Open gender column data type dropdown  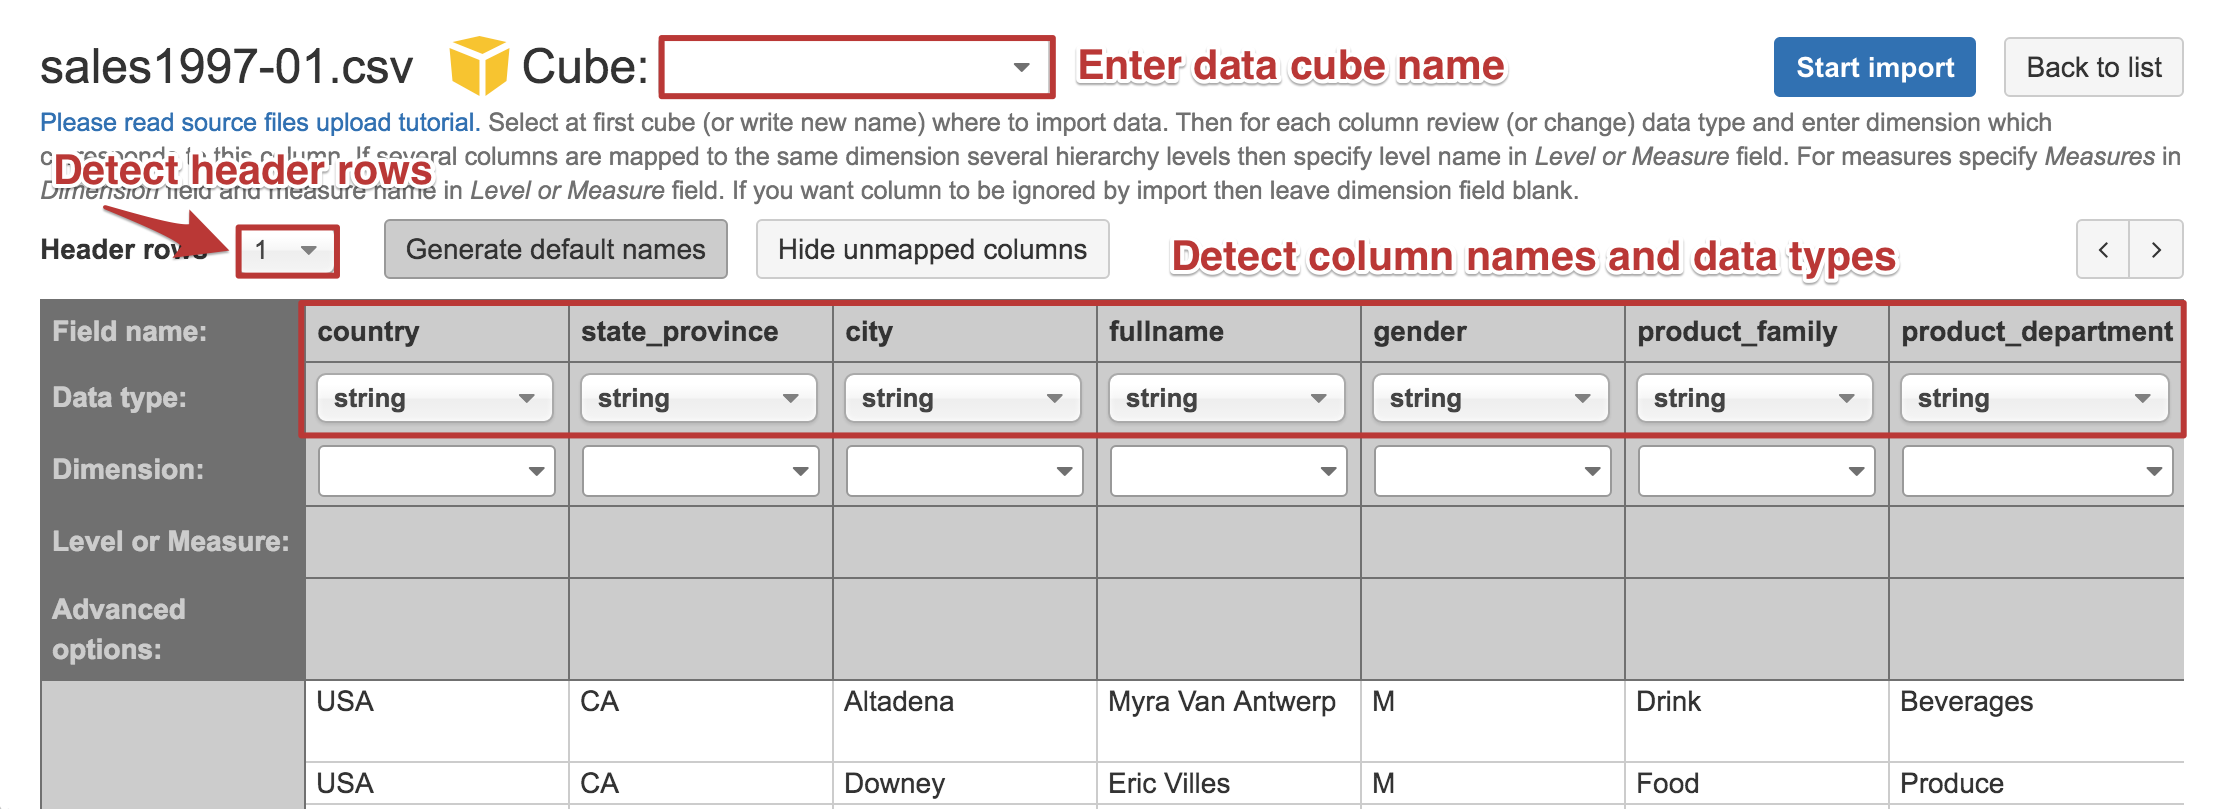tap(1491, 398)
